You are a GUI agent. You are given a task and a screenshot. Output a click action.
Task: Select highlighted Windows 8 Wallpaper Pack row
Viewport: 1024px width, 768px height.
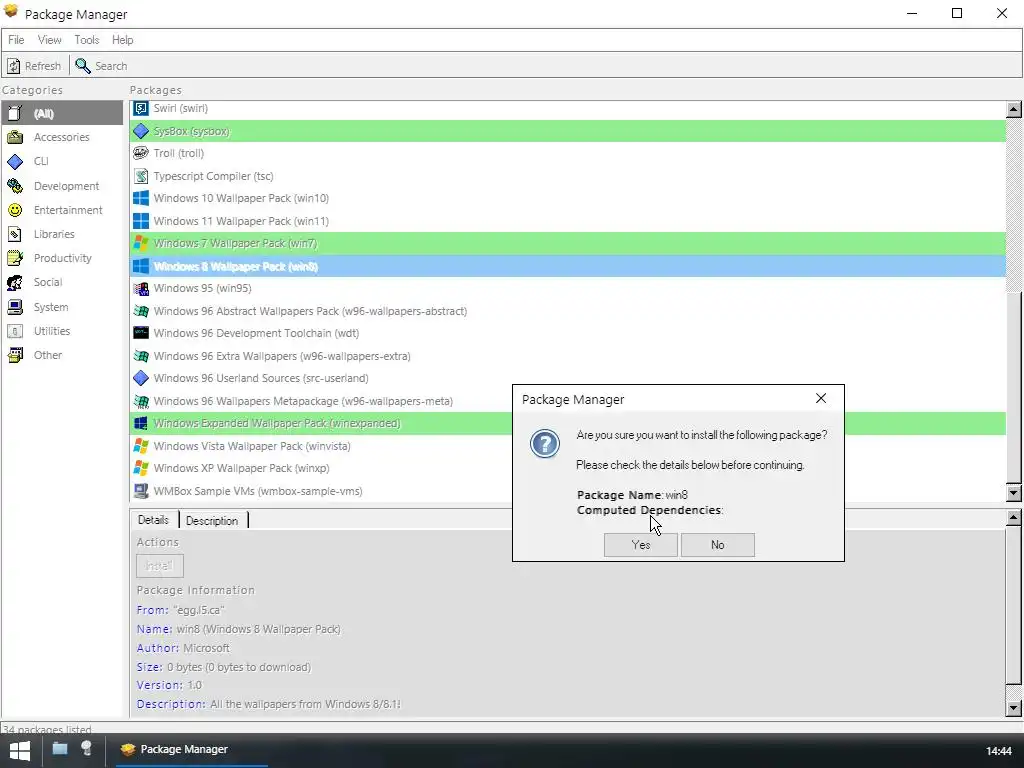click(568, 266)
